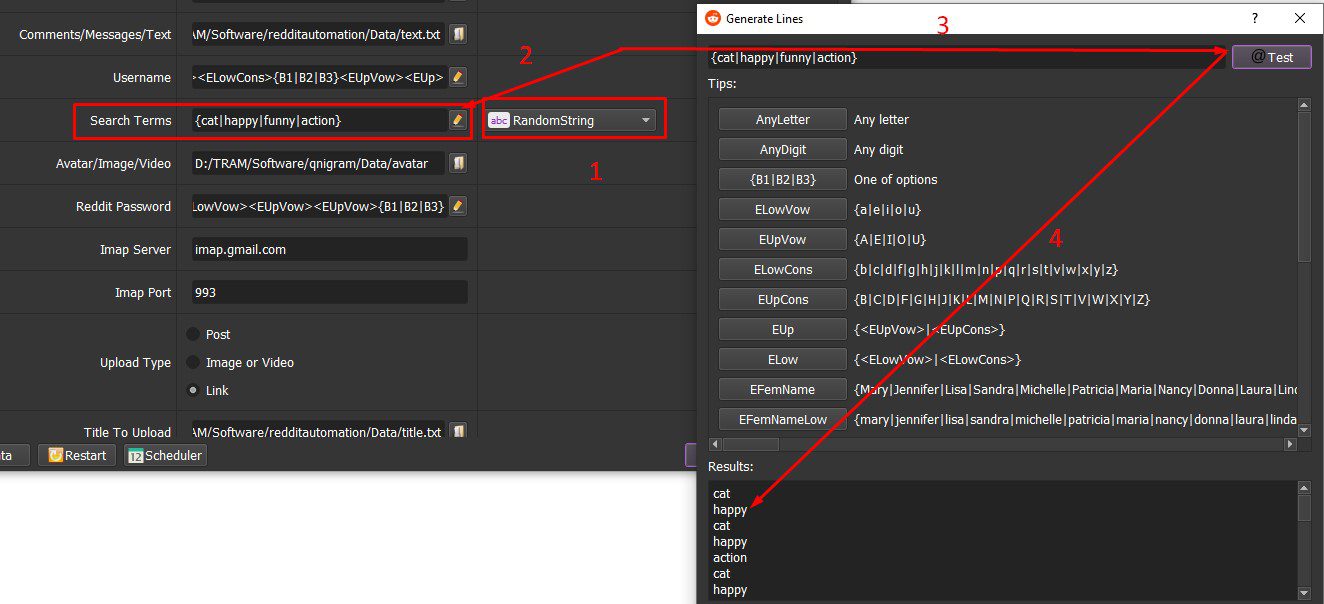Click the Username input field
This screenshot has width=1324, height=604.
point(319,77)
